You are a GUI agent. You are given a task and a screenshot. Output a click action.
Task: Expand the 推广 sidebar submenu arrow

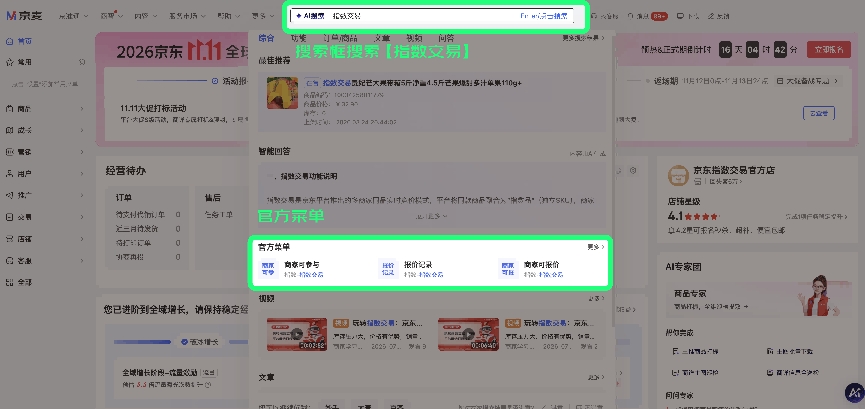coord(82,195)
